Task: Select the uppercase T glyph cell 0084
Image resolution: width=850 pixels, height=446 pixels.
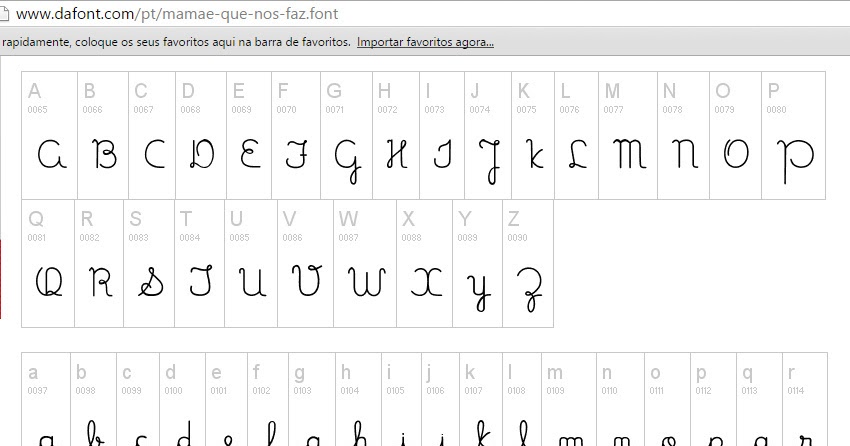Action: [x=199, y=263]
